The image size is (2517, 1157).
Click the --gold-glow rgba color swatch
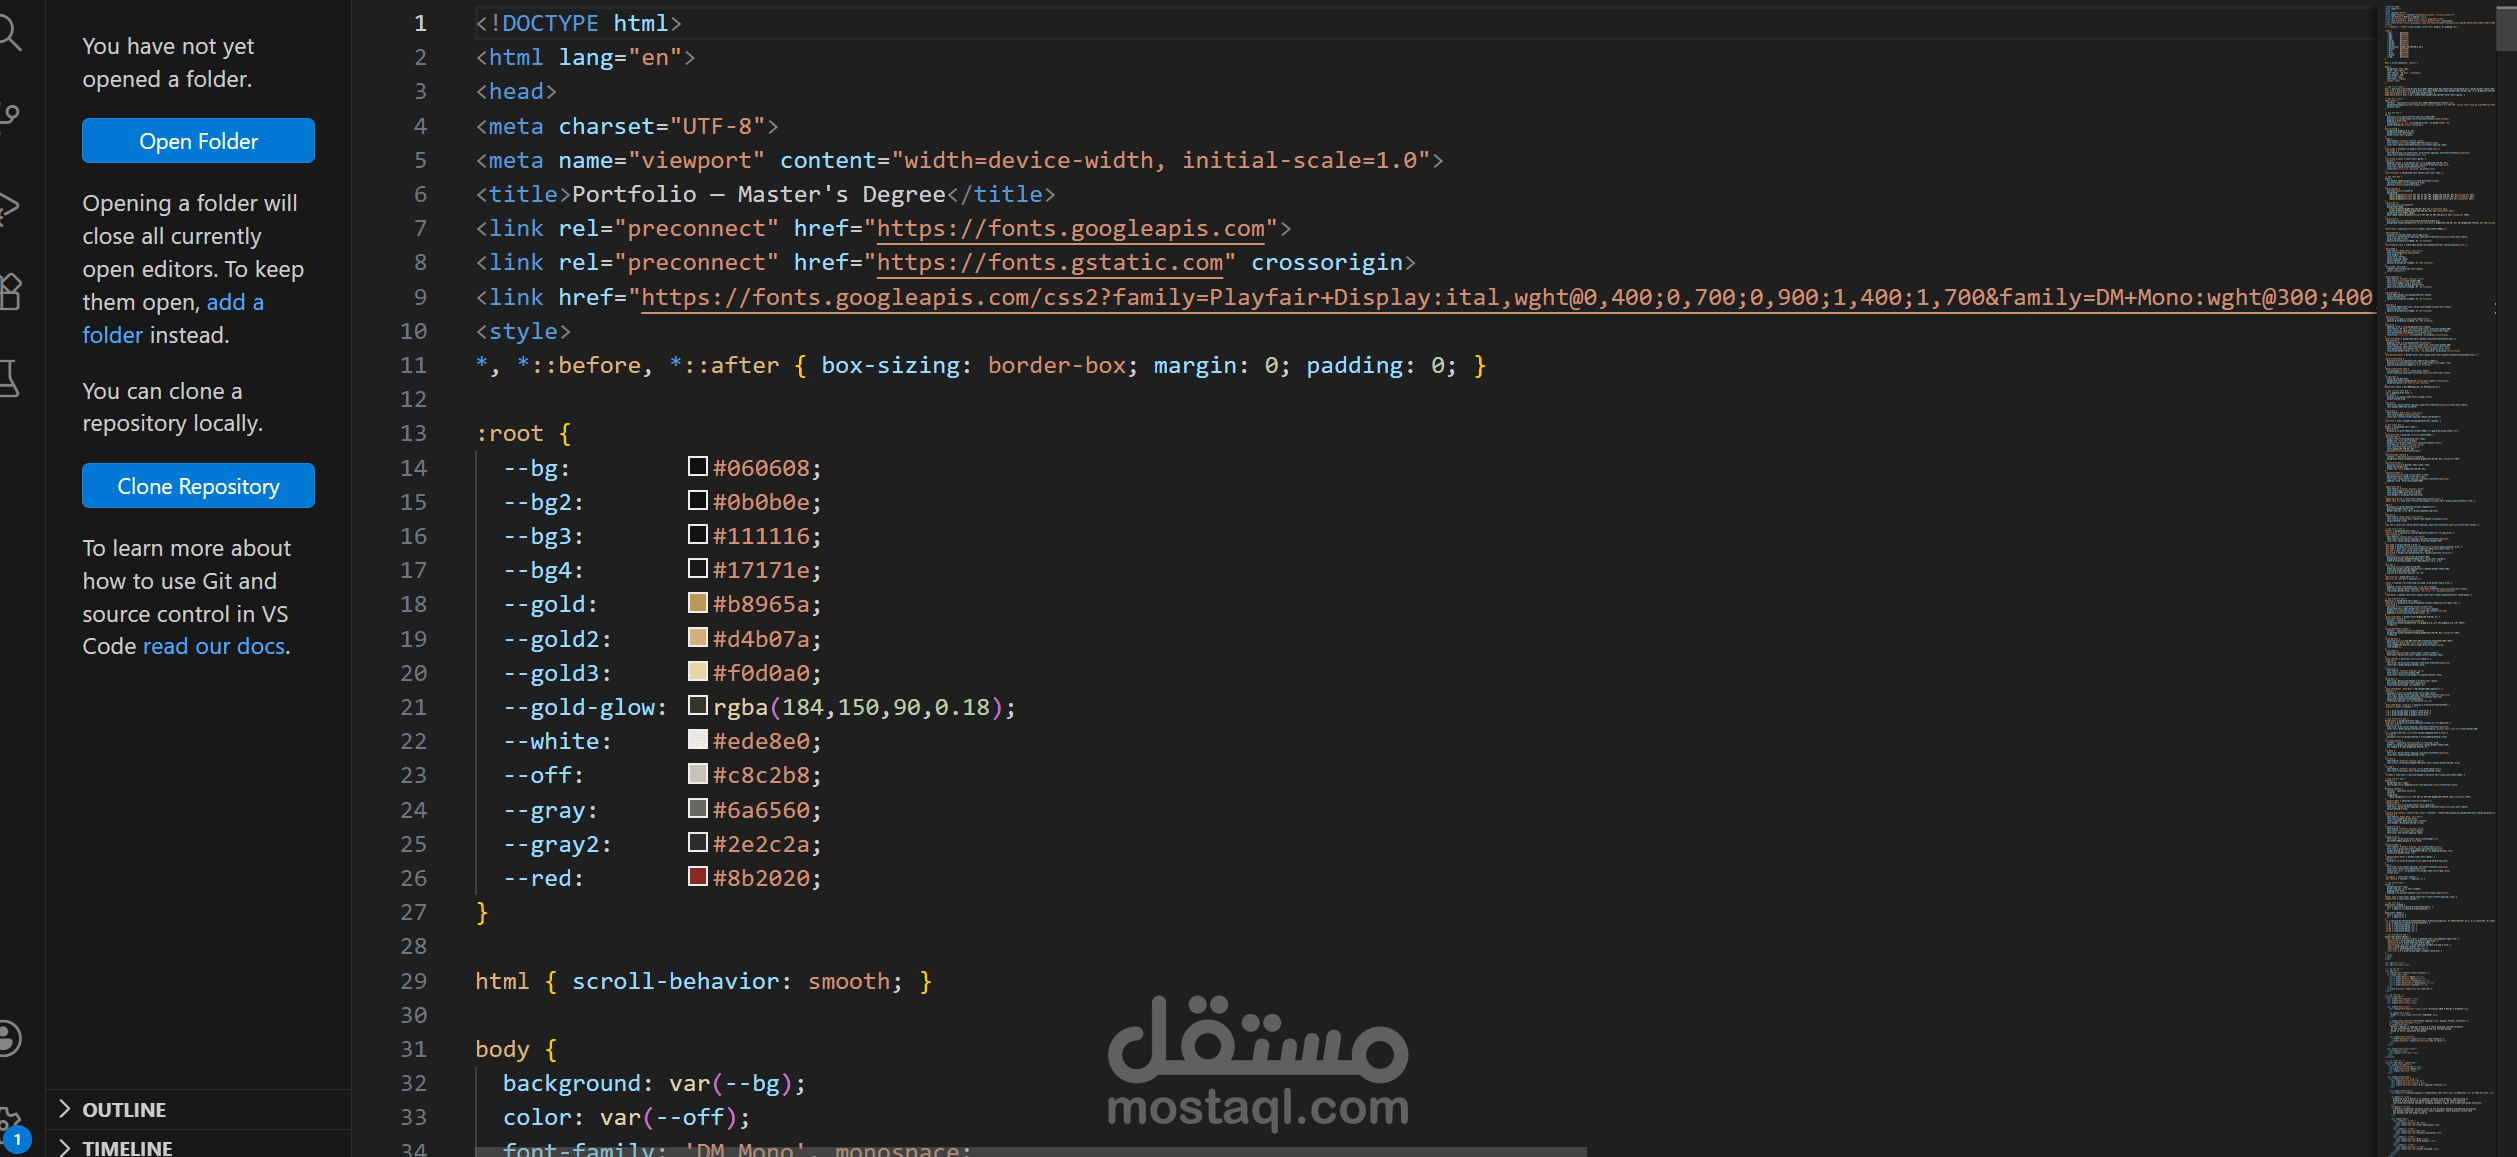tap(698, 706)
